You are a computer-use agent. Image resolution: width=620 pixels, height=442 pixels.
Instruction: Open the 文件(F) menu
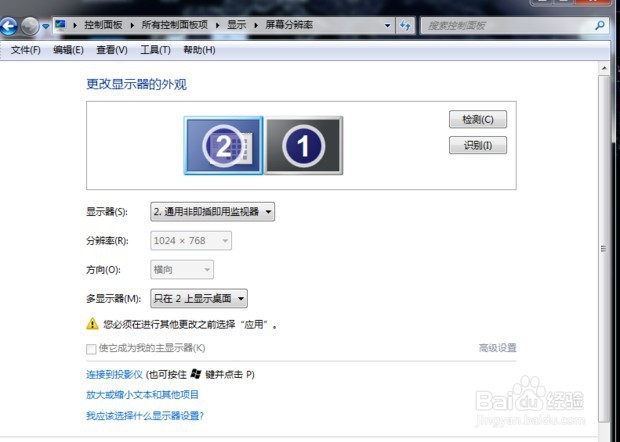pos(26,50)
